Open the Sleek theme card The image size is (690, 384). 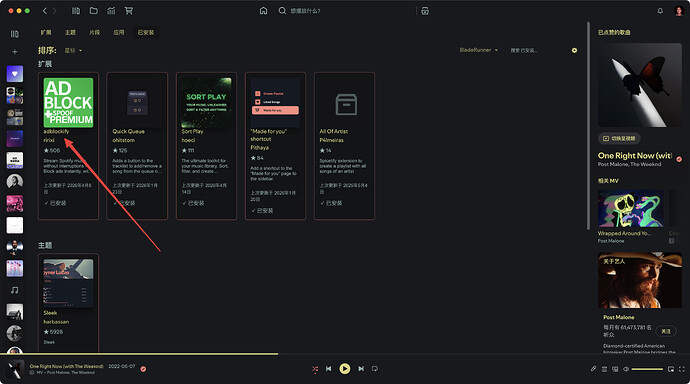point(68,303)
